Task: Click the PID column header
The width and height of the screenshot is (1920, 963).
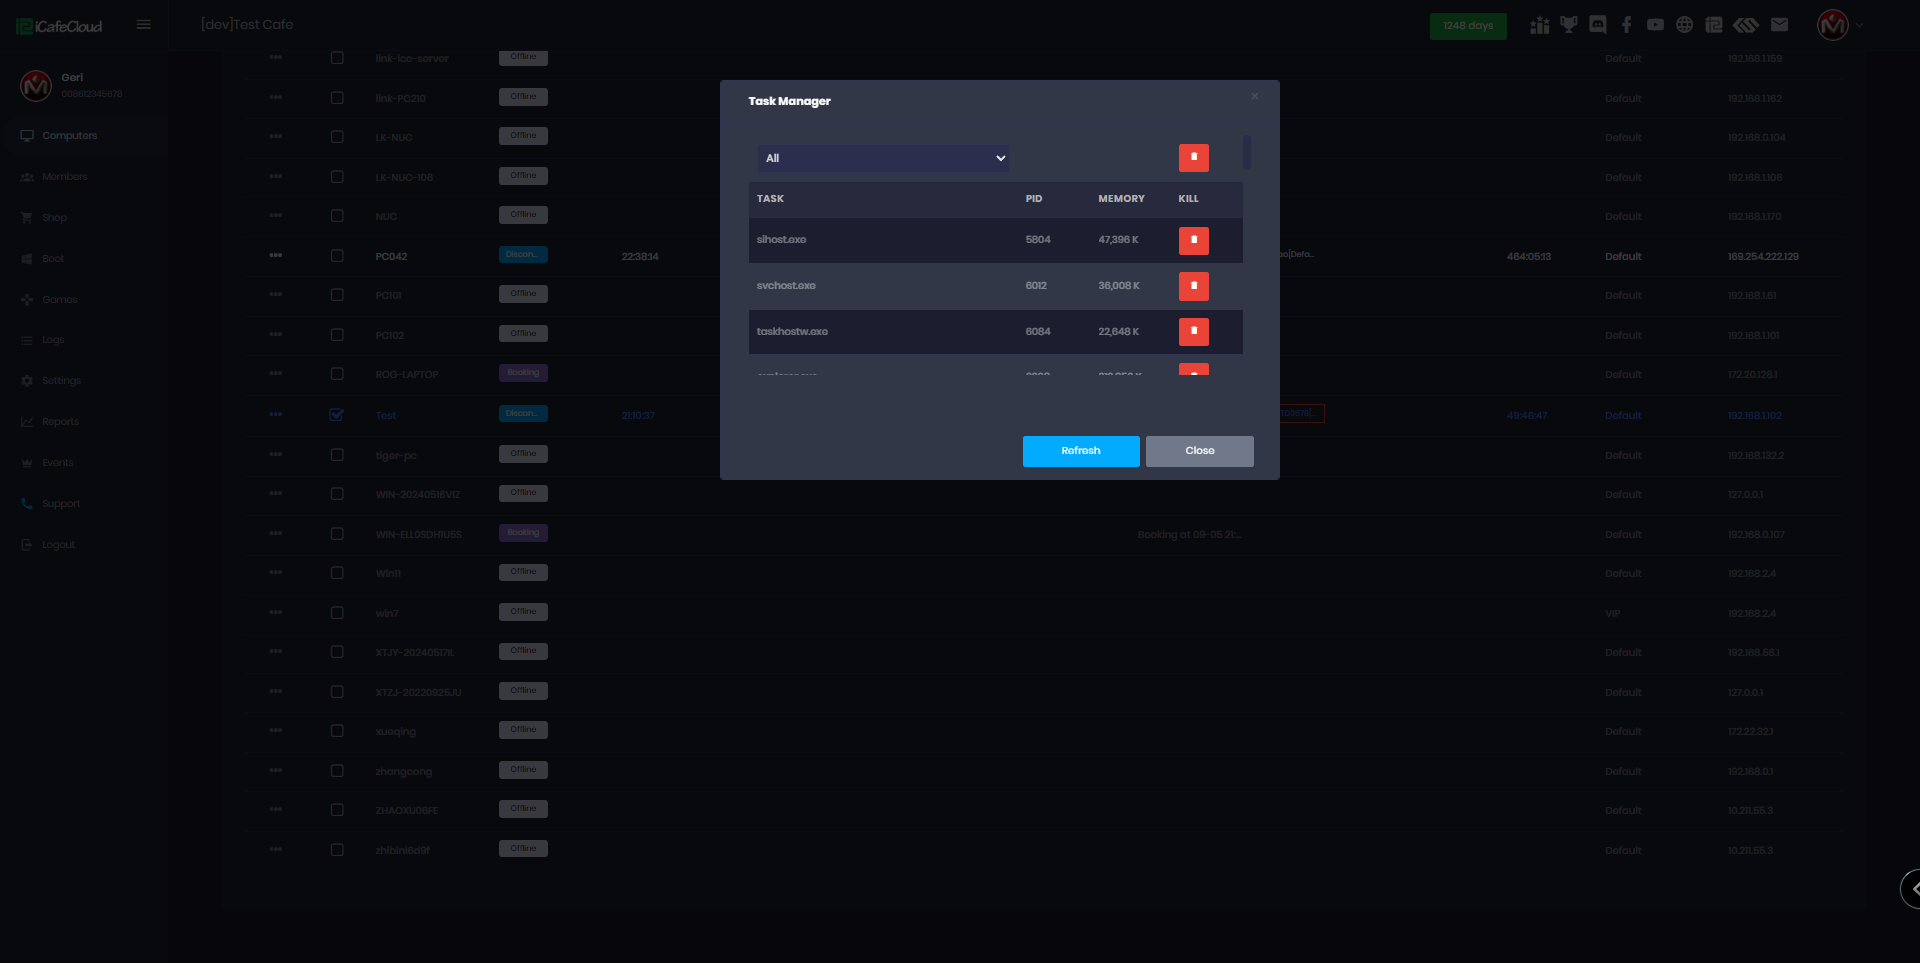Action: point(1034,199)
